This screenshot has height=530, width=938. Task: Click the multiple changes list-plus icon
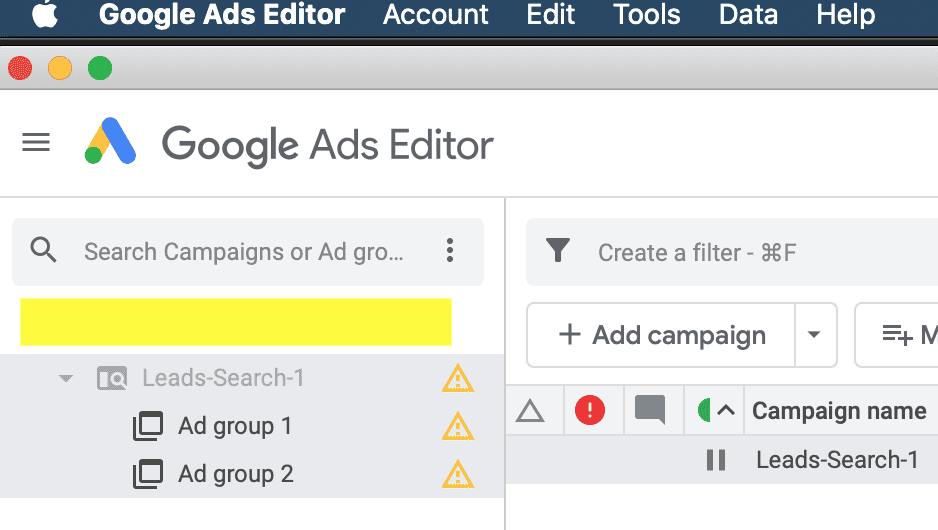point(897,335)
